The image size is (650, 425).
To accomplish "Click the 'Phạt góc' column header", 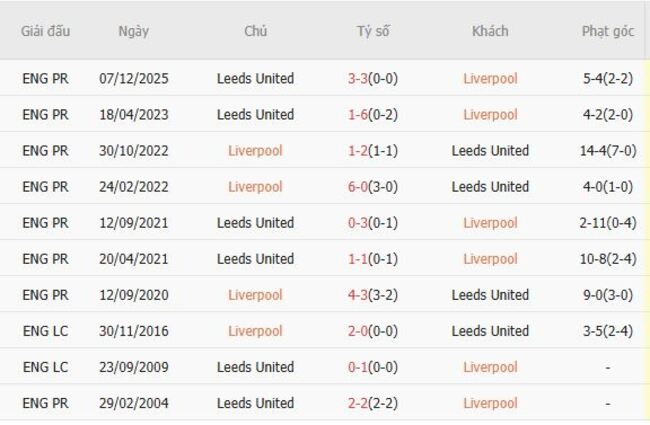I will pyautogui.click(x=608, y=31).
